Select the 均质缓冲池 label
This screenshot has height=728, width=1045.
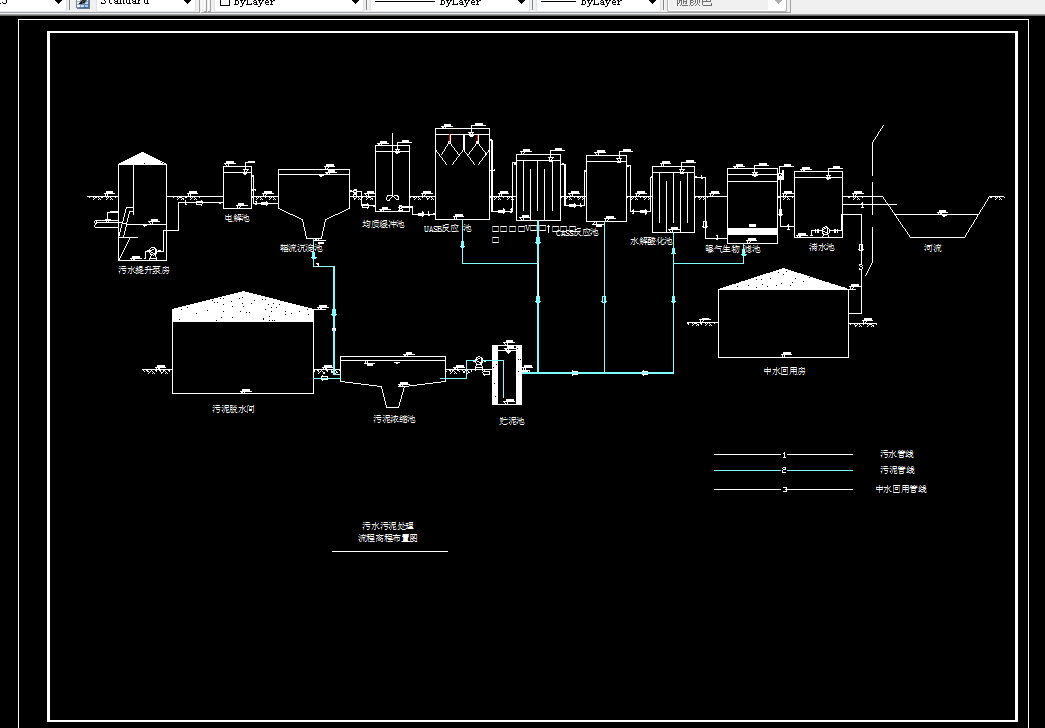click(x=383, y=224)
